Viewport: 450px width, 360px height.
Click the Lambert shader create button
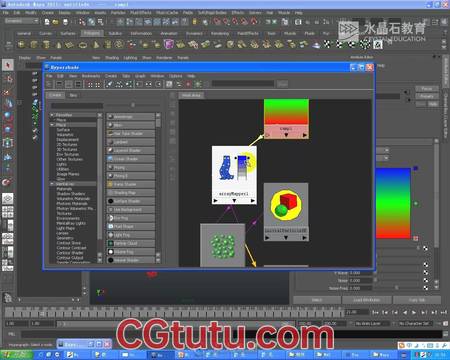click(131, 142)
